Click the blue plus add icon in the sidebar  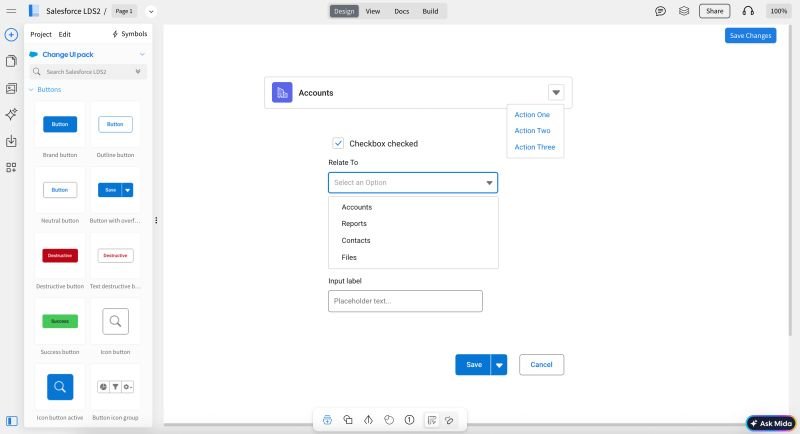pos(11,35)
